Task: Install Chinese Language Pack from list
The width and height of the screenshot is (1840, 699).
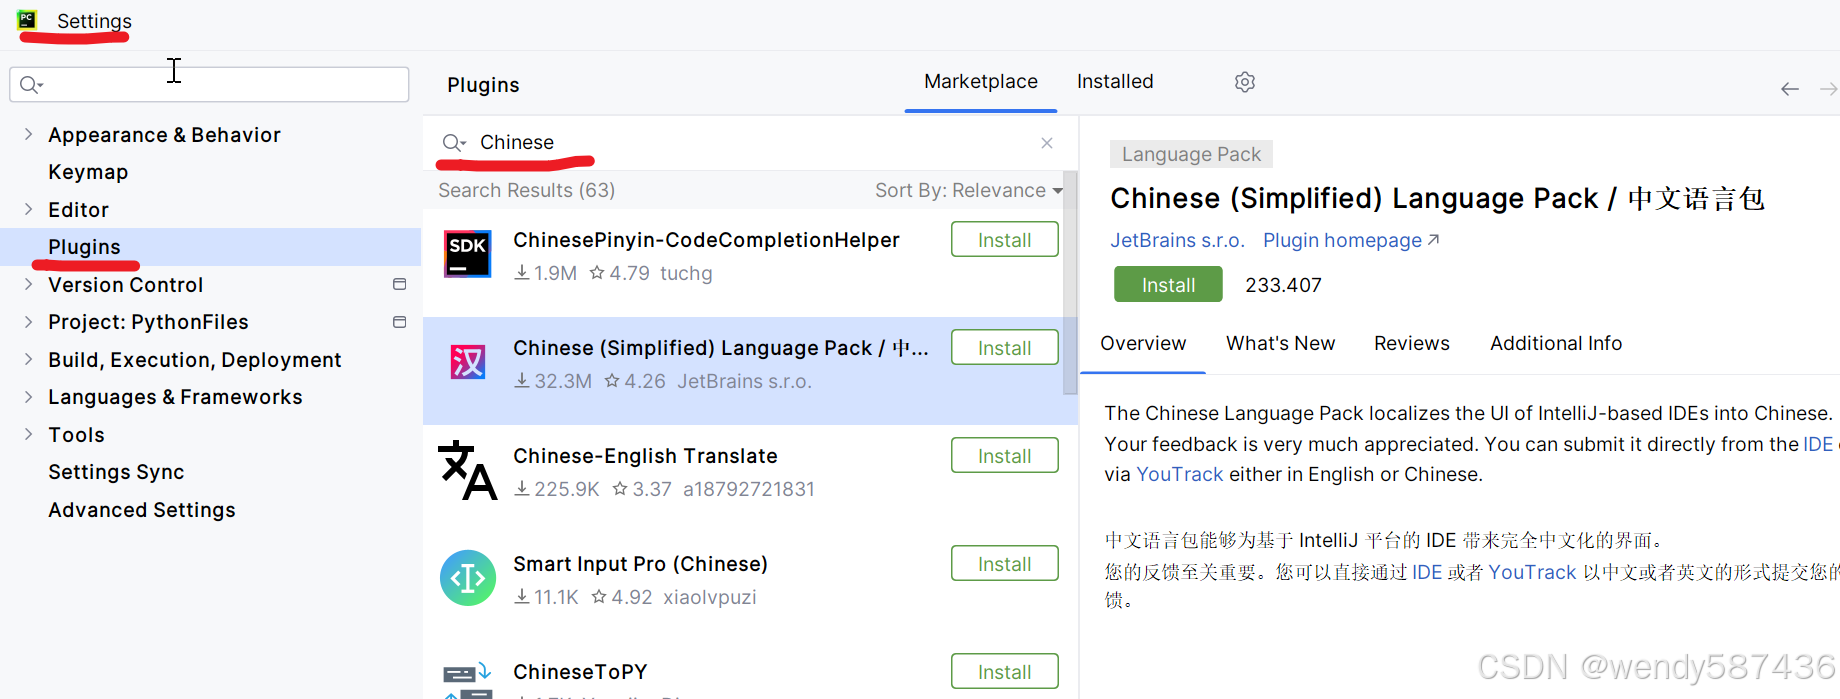Action: coord(1004,348)
